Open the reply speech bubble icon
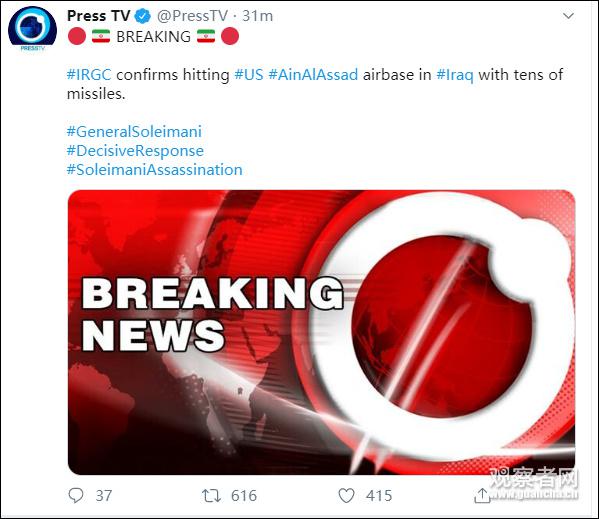Image resolution: width=599 pixels, height=519 pixels. tap(76, 495)
